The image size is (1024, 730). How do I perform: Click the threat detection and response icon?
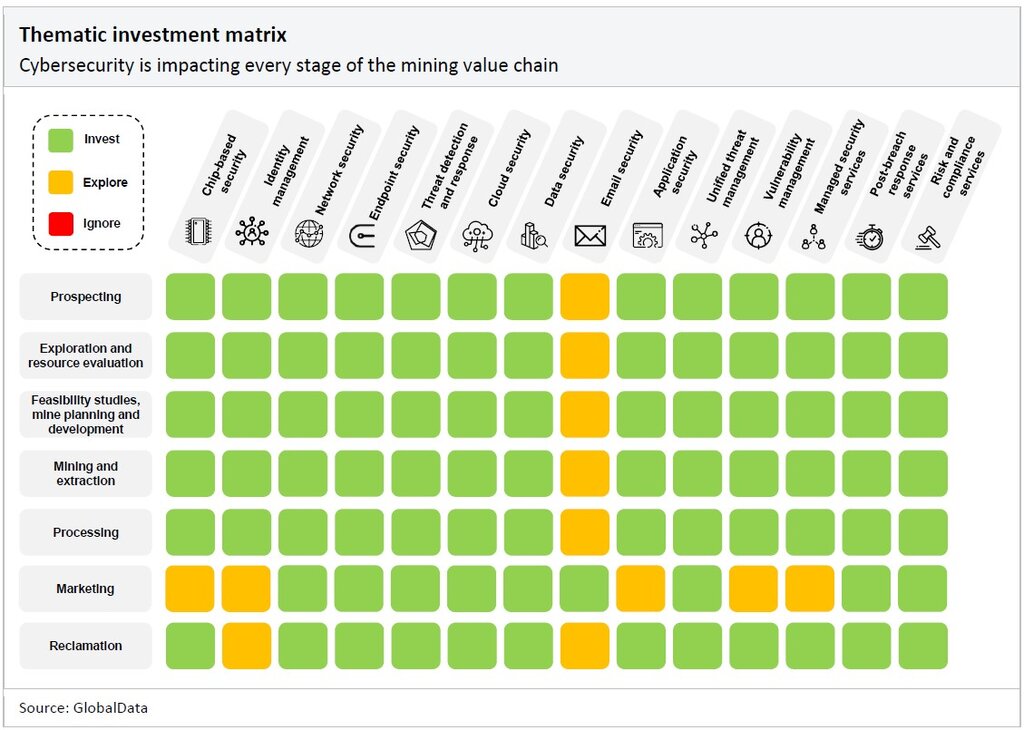coord(420,236)
